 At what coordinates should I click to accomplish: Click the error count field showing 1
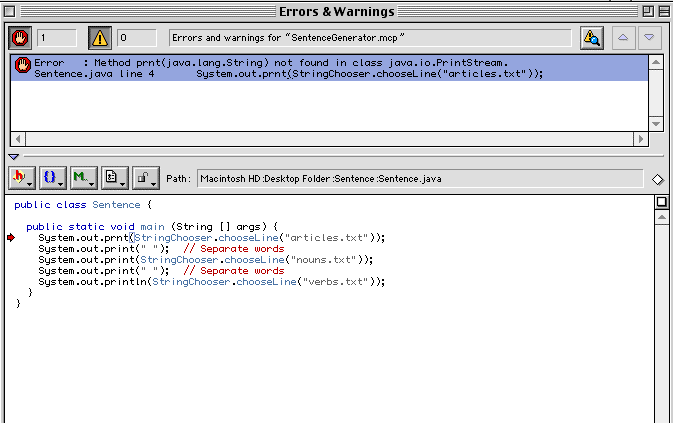coord(57,38)
